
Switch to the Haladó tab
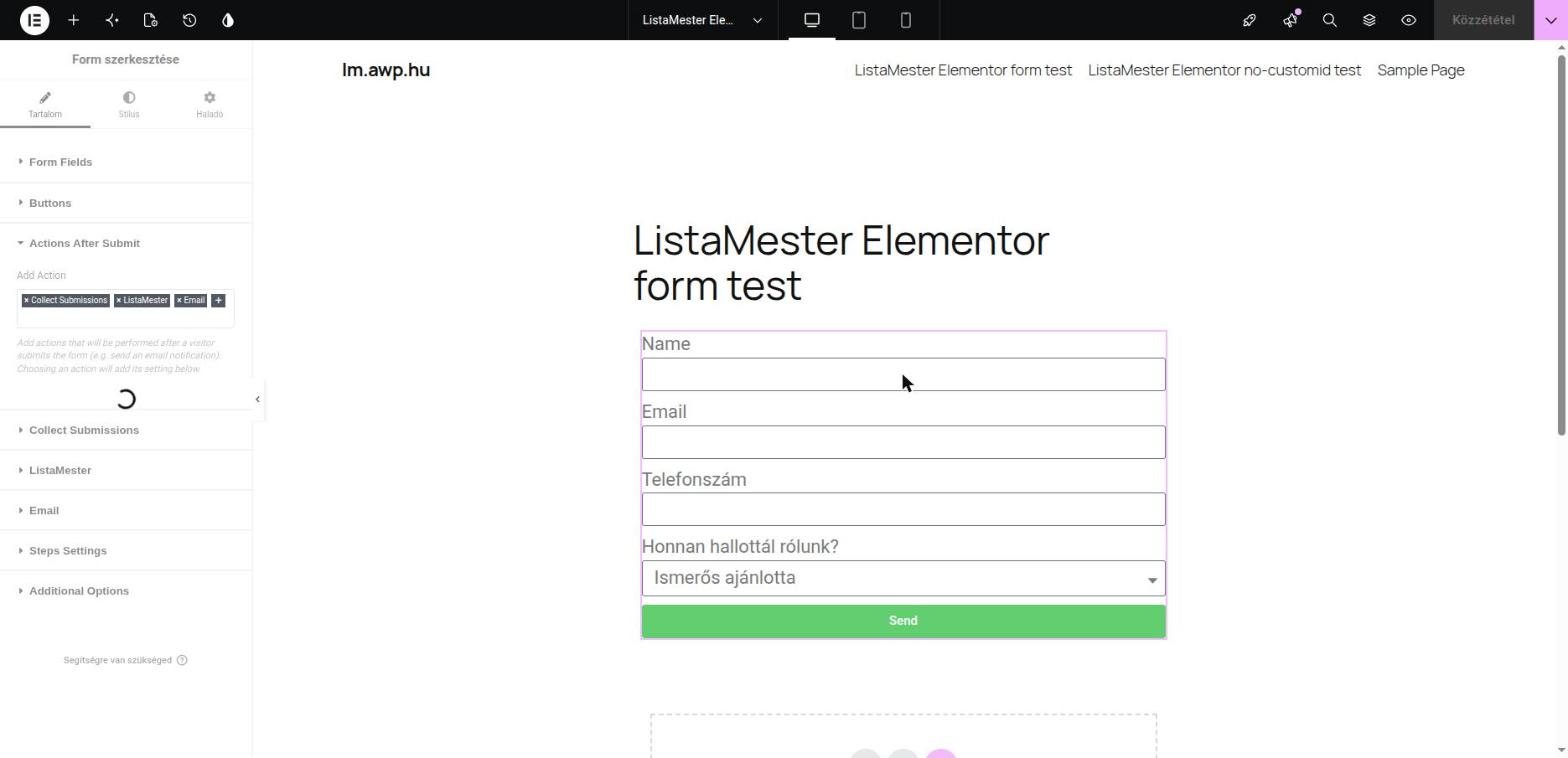[x=209, y=104]
